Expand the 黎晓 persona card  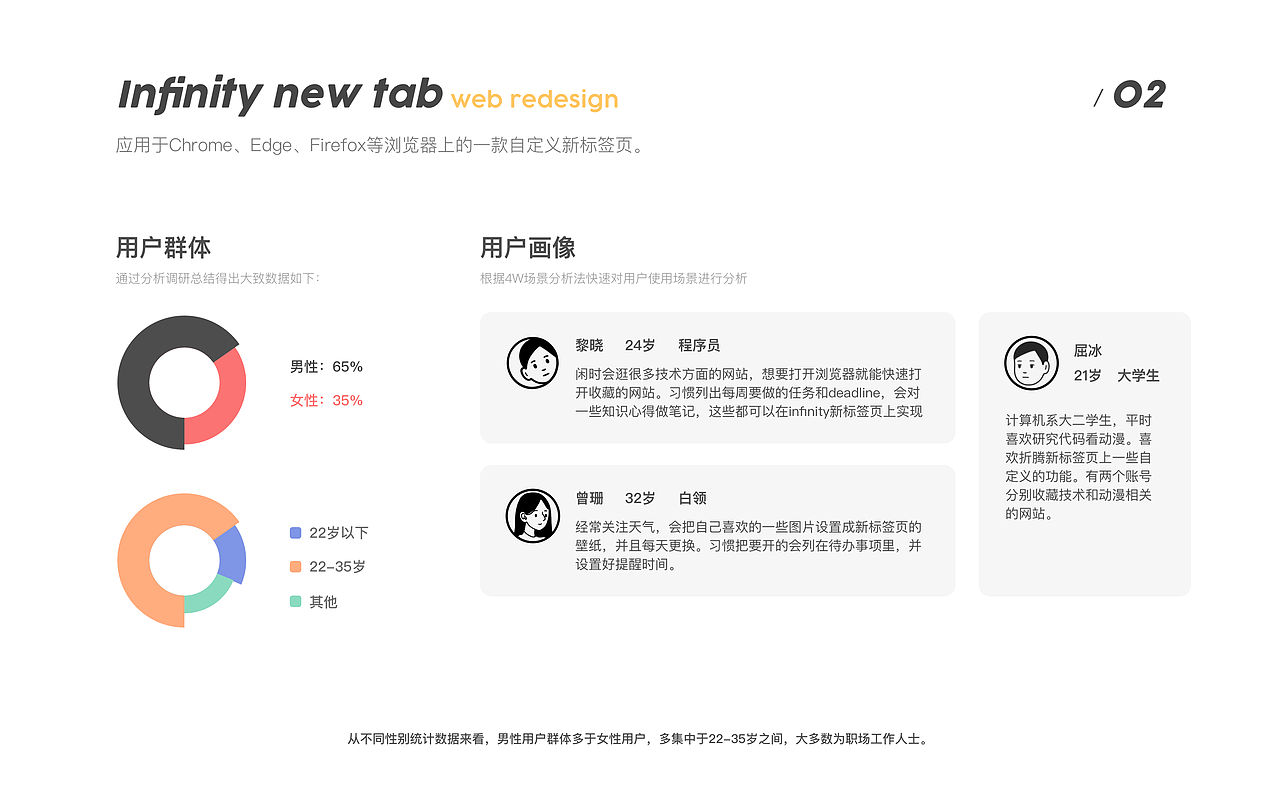[716, 377]
